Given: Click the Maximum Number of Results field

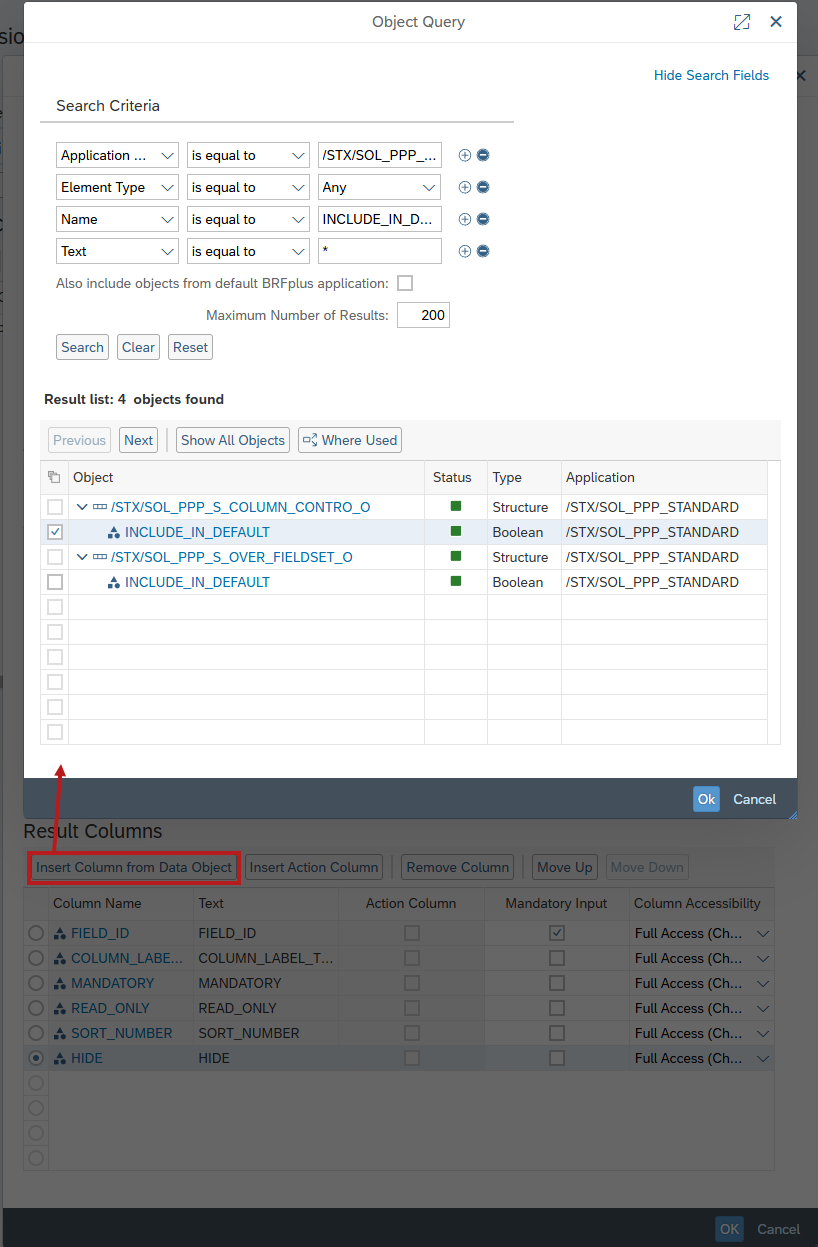Looking at the screenshot, I should coord(422,315).
